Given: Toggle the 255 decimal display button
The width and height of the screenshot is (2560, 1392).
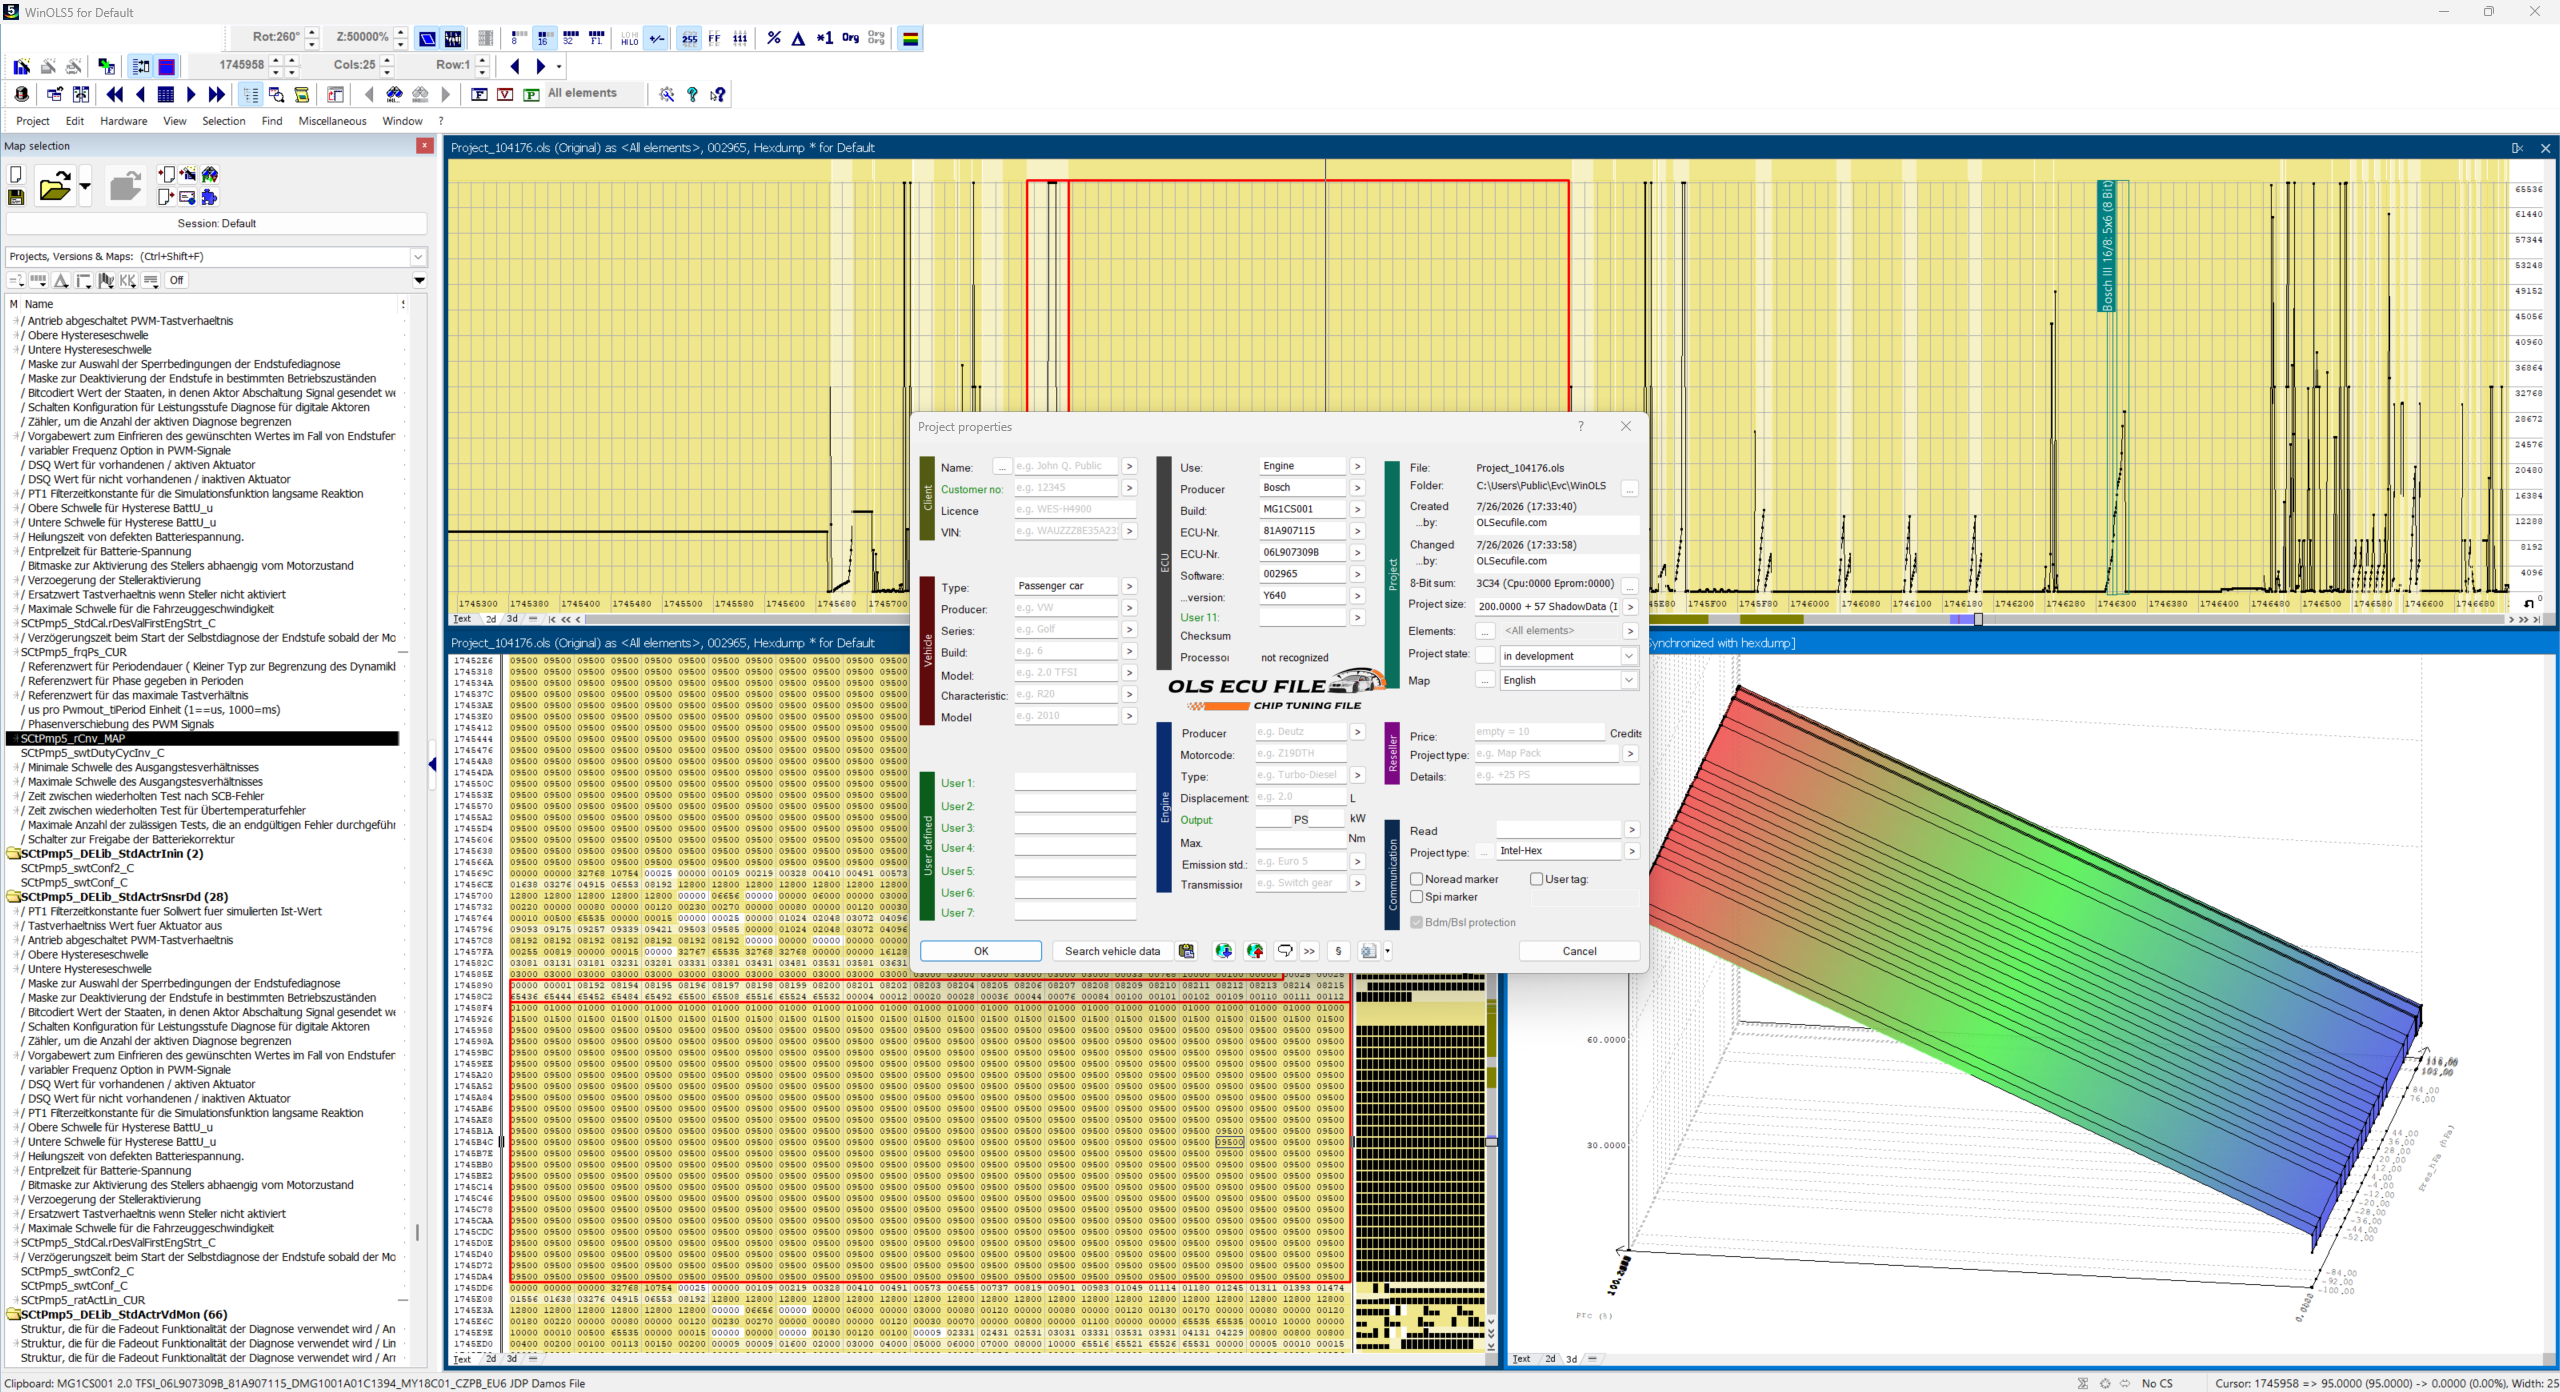Looking at the screenshot, I should pyautogui.click(x=689, y=38).
